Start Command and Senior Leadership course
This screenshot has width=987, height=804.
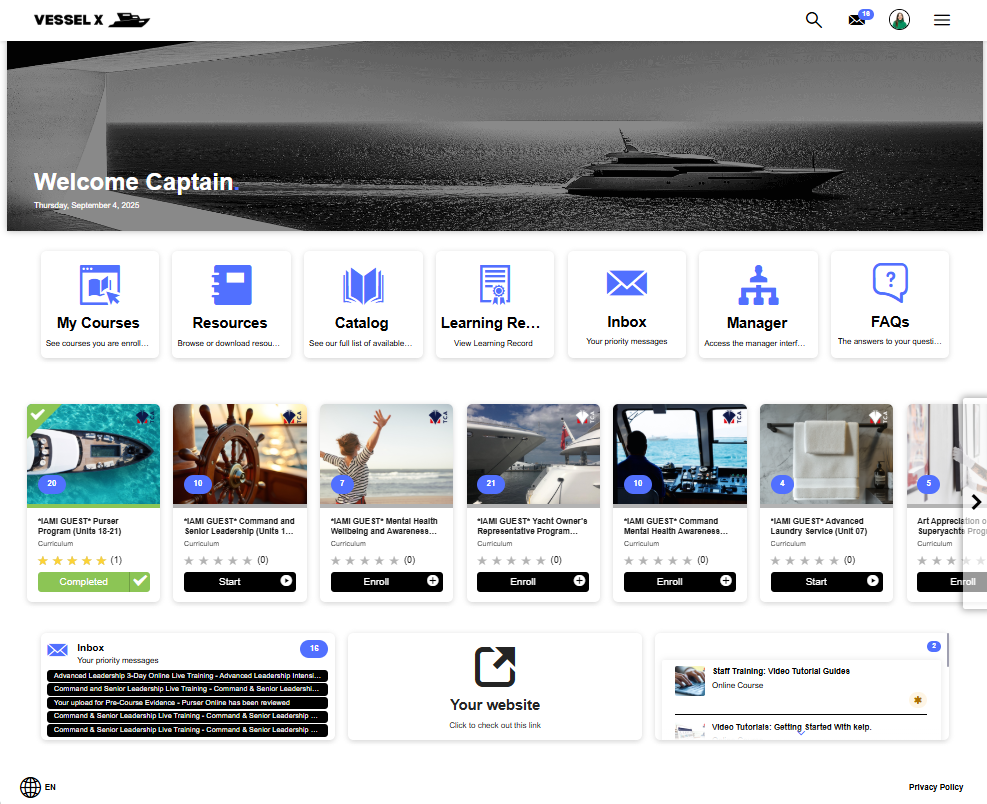(x=239, y=581)
